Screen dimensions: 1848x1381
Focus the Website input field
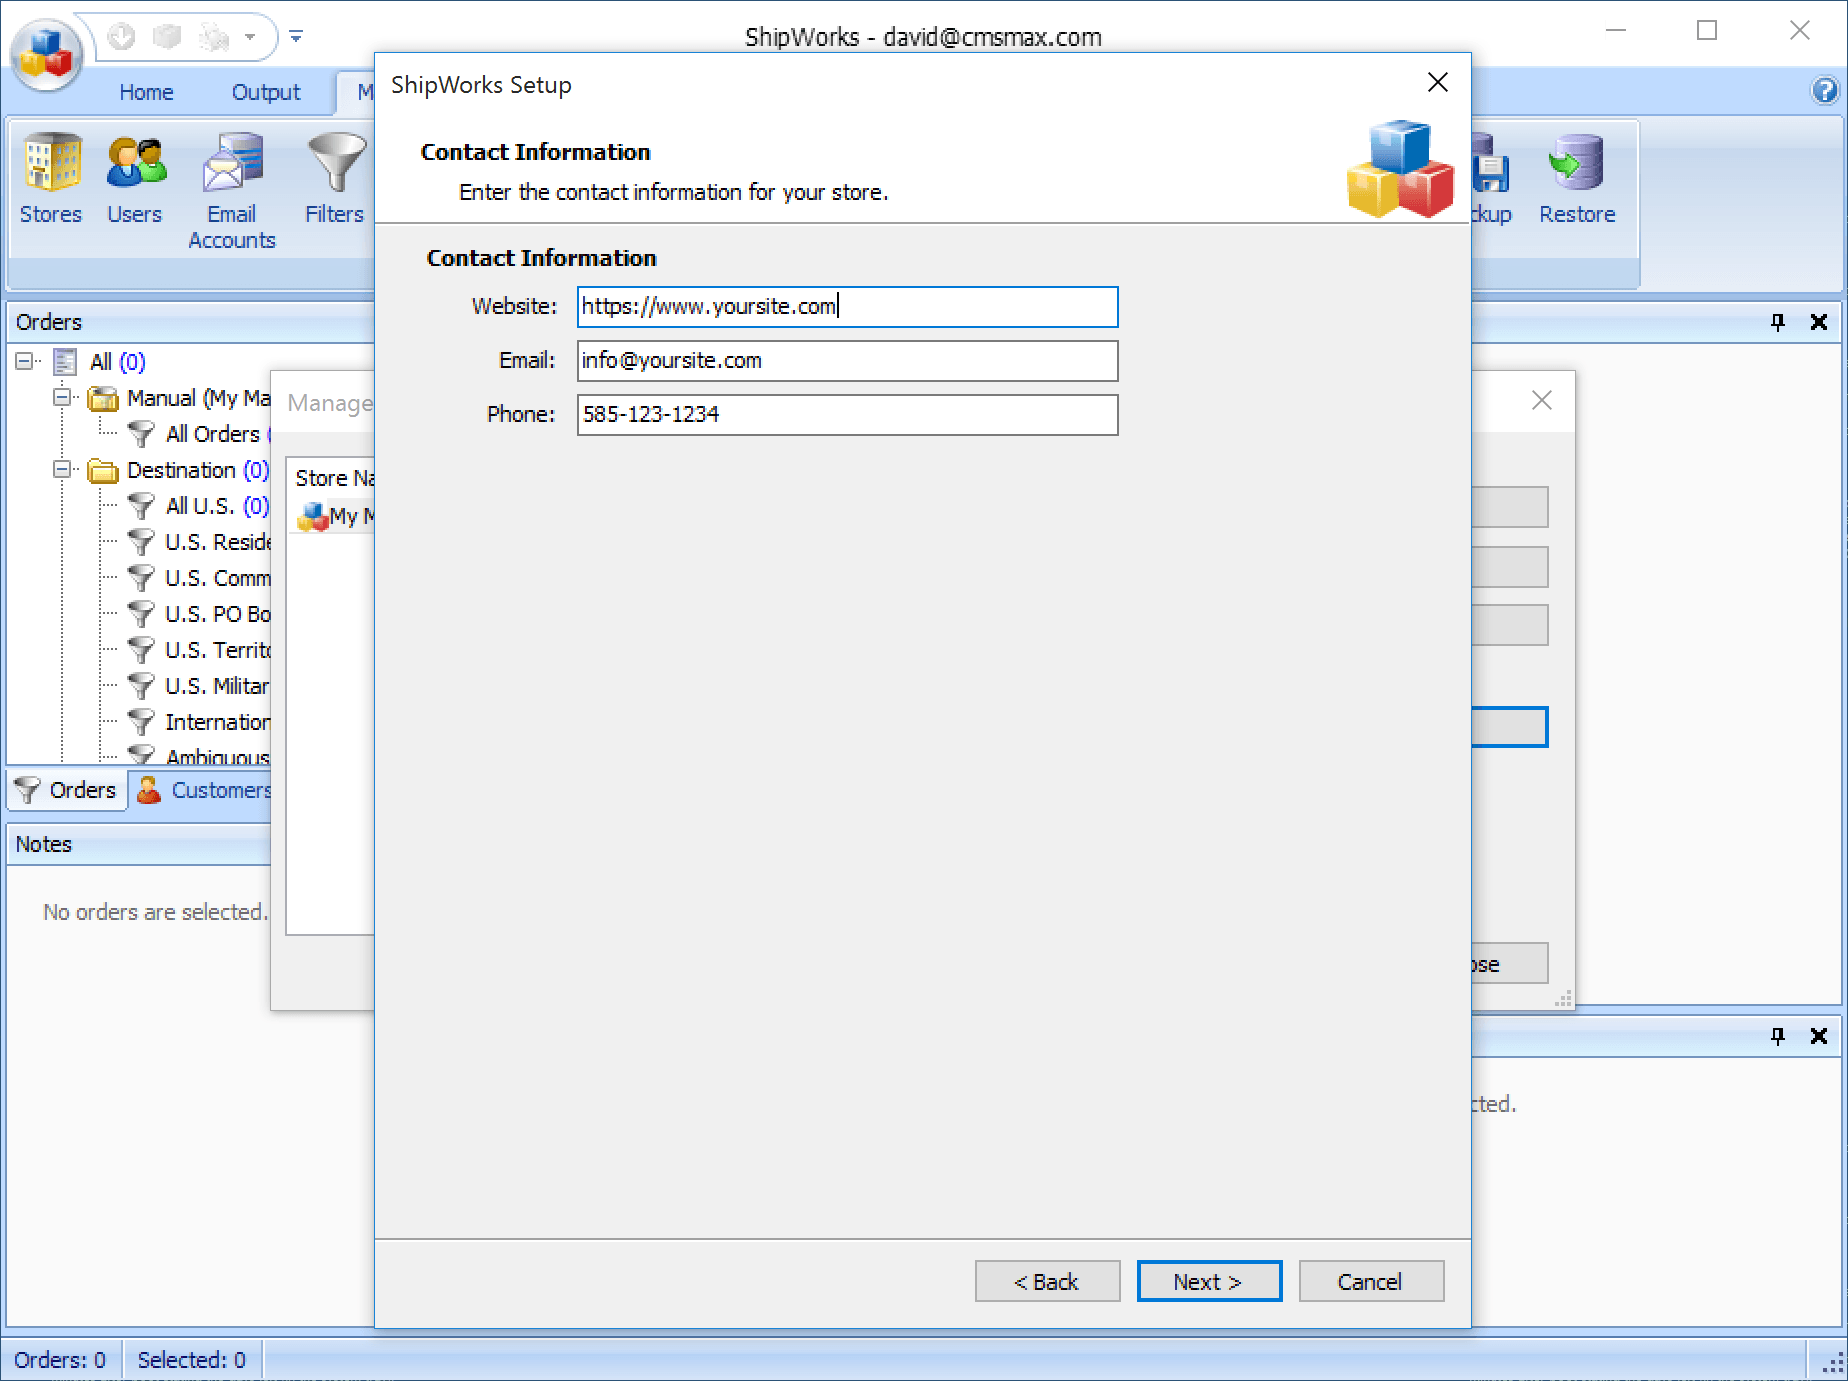(847, 307)
